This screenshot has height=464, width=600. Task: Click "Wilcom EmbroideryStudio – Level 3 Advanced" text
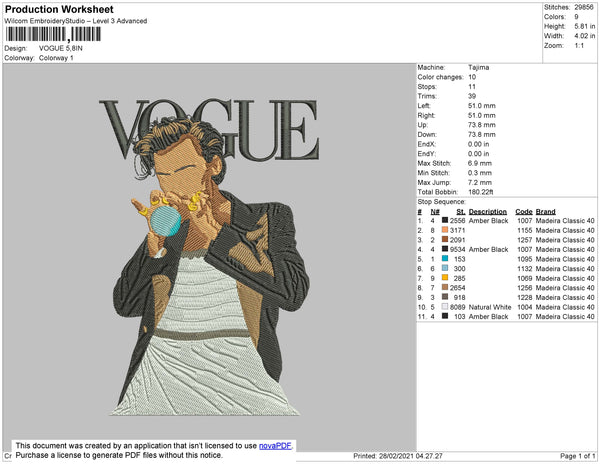click(x=76, y=21)
